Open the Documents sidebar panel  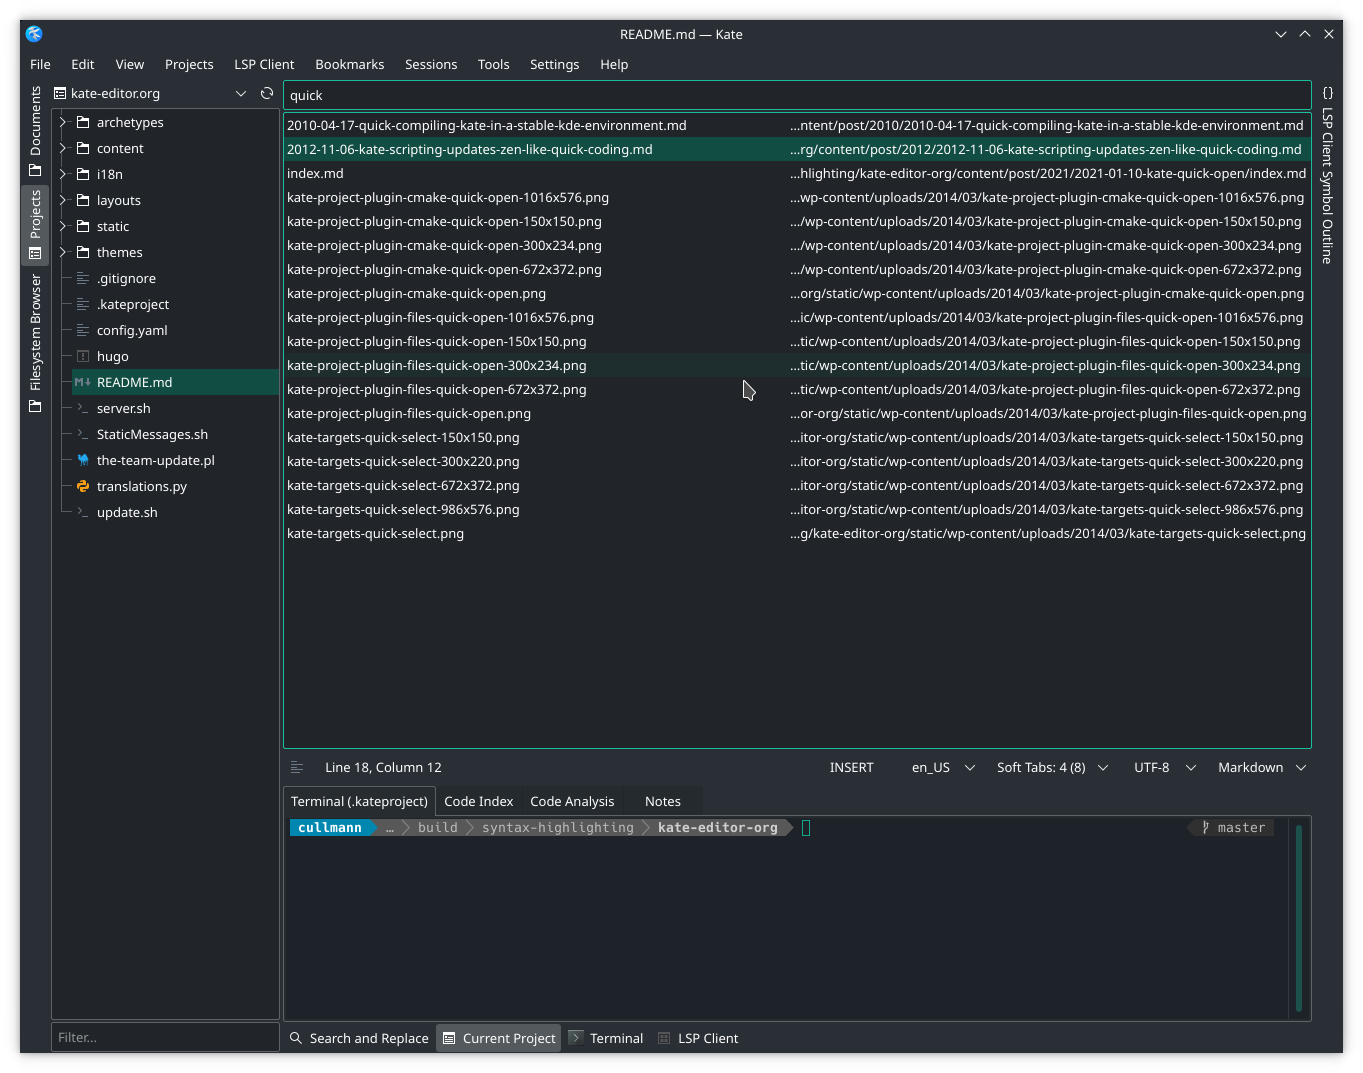36,131
